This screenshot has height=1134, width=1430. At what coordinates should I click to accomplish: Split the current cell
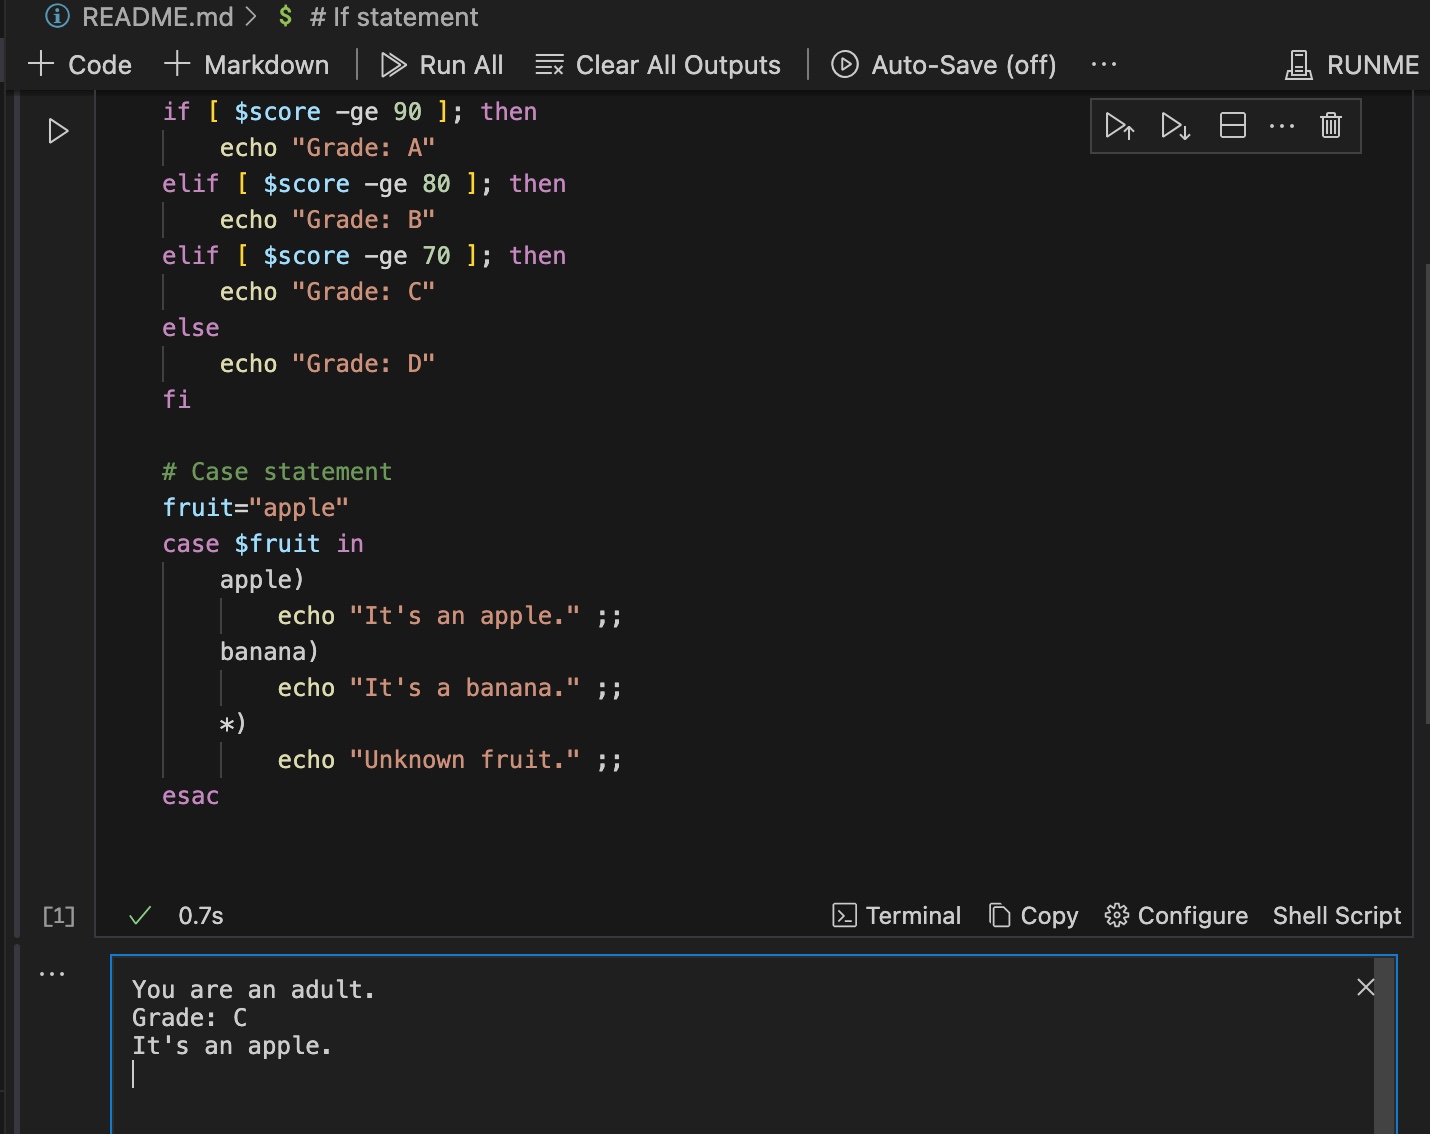(1232, 126)
